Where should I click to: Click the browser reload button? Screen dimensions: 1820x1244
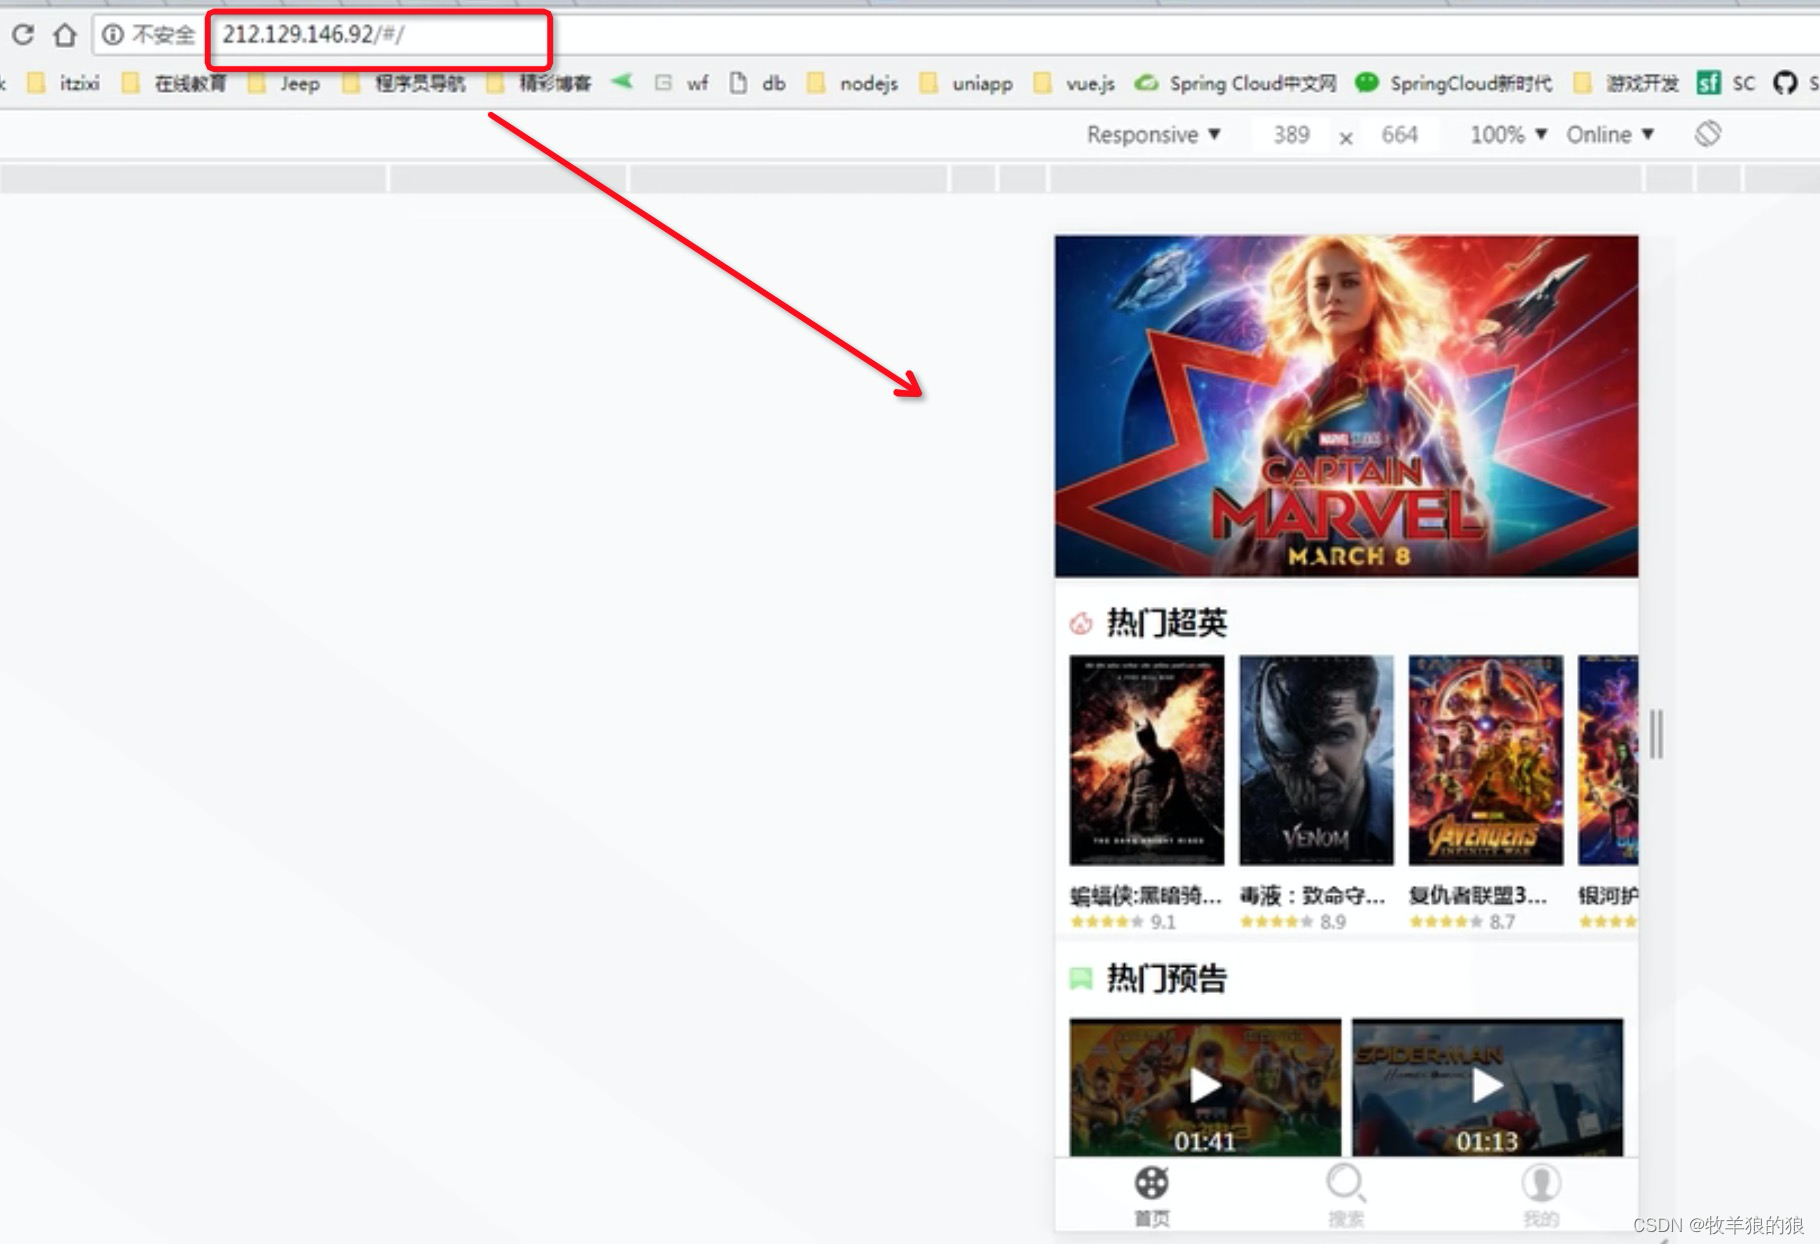coord(23,35)
